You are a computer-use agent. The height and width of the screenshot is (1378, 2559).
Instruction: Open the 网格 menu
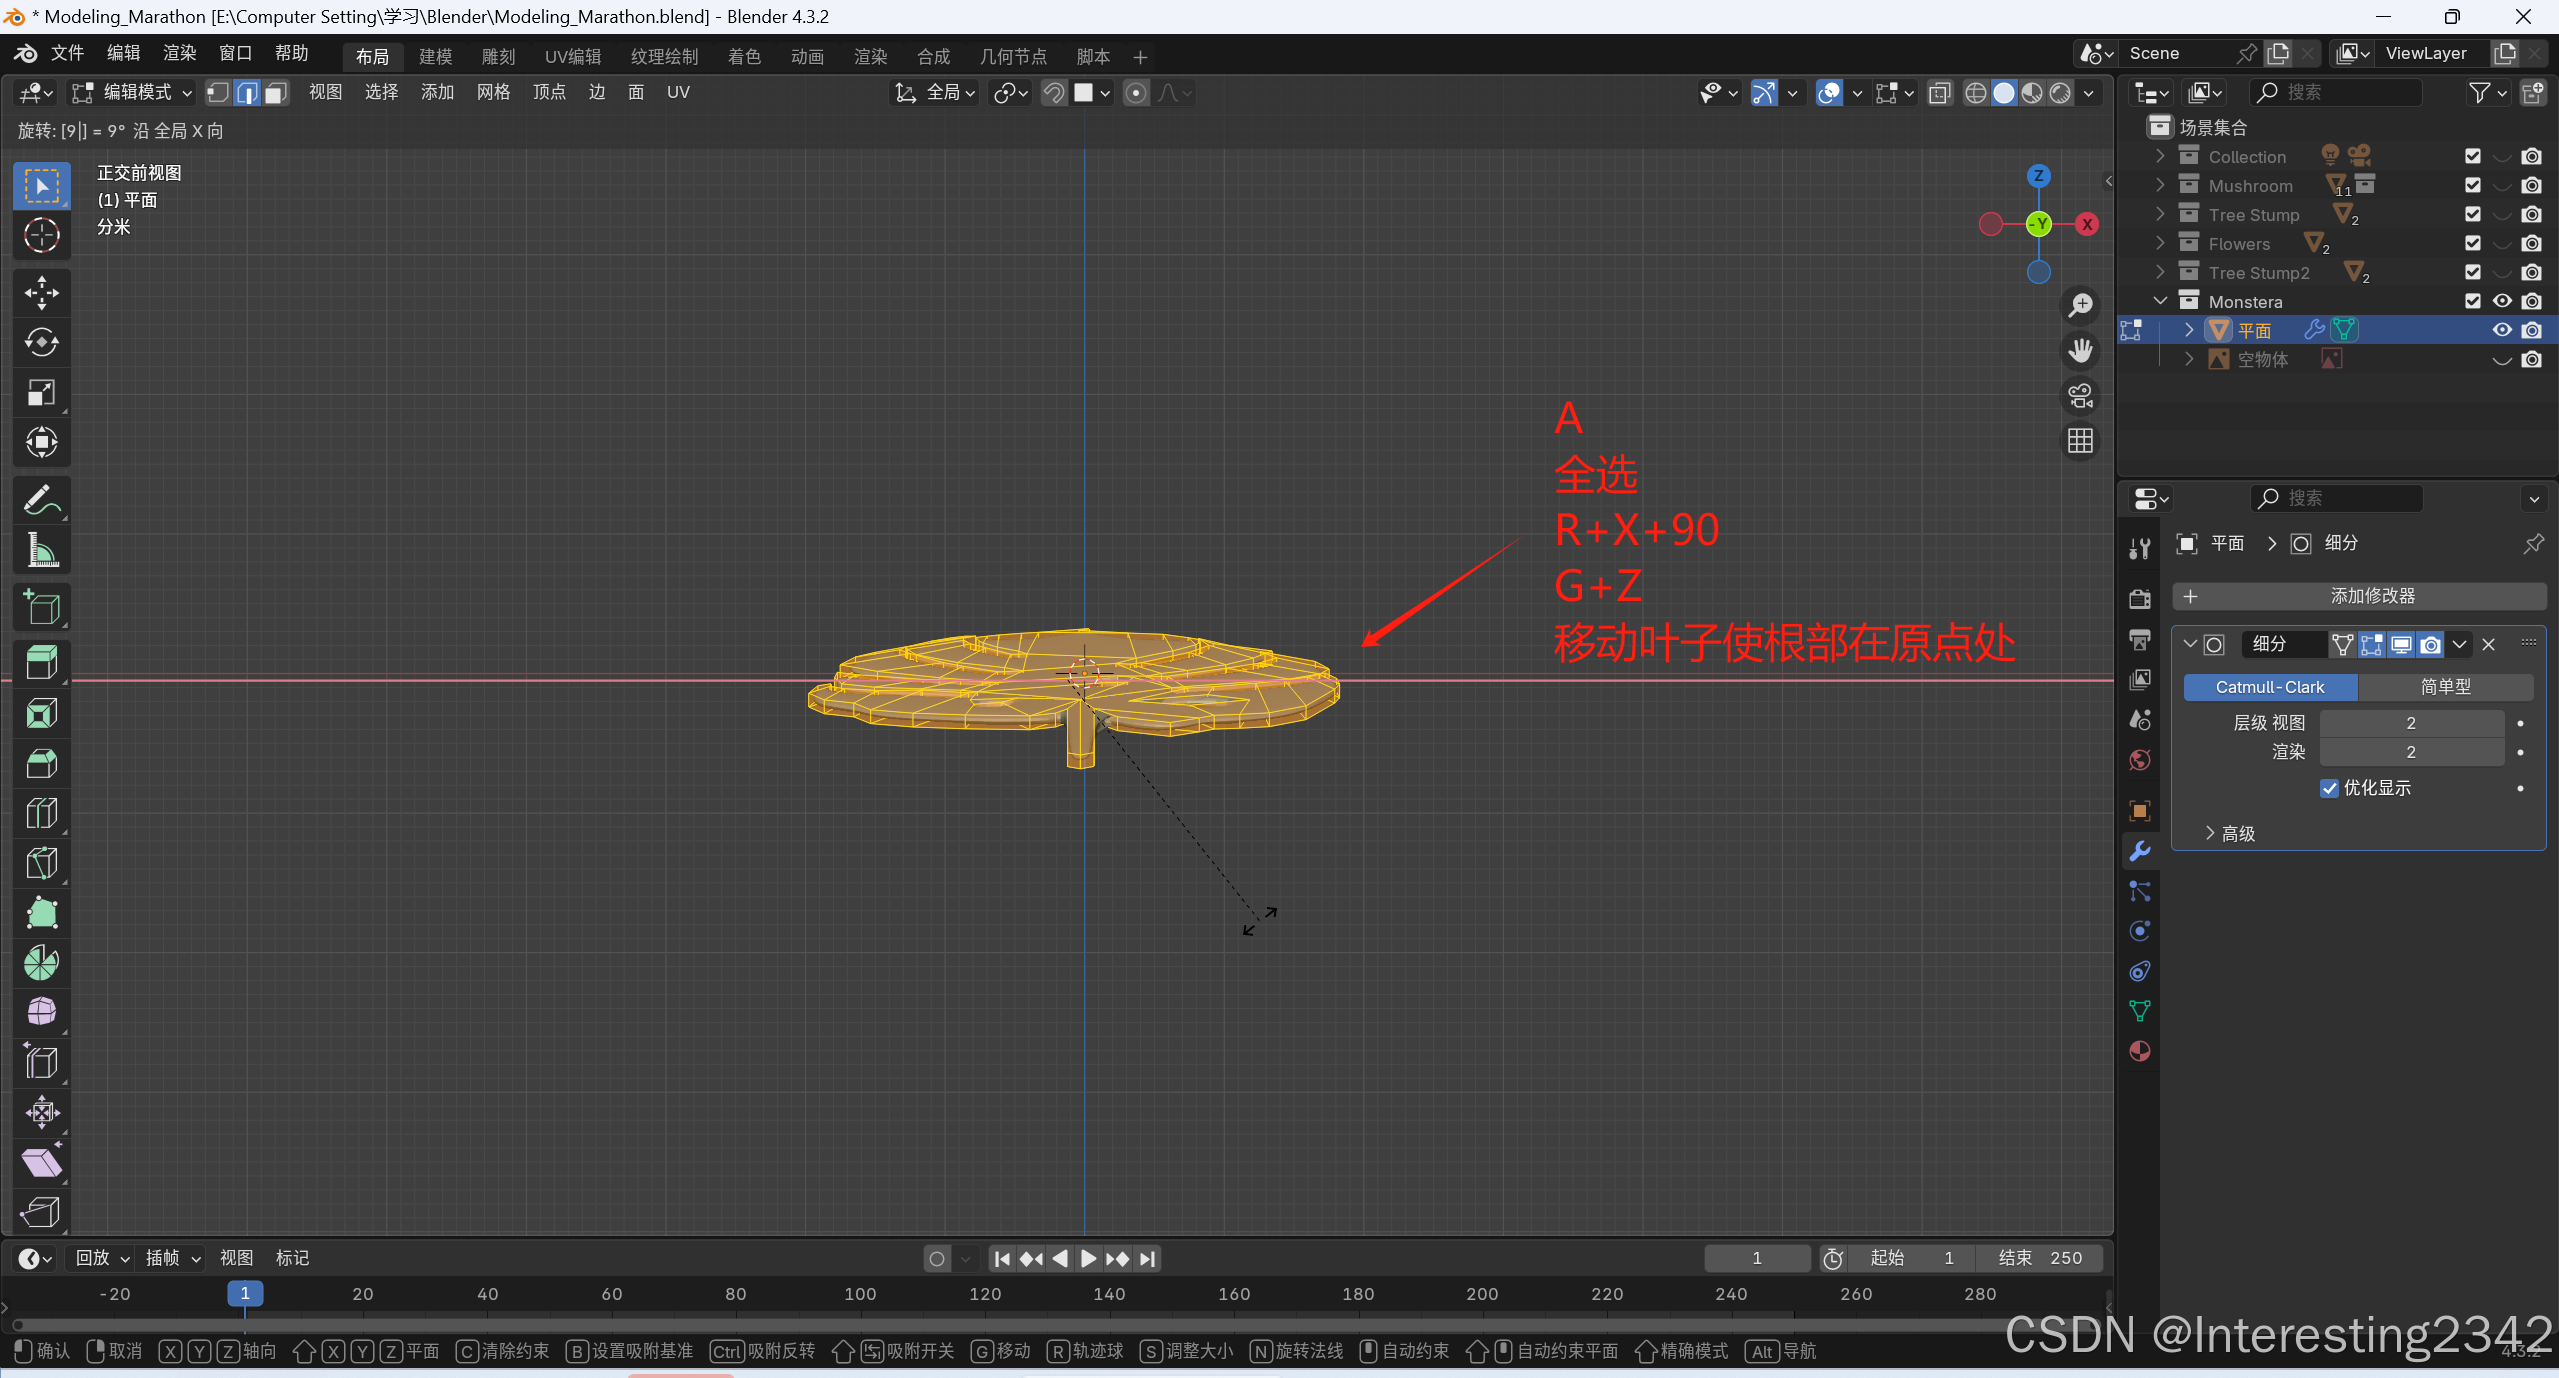pos(493,93)
